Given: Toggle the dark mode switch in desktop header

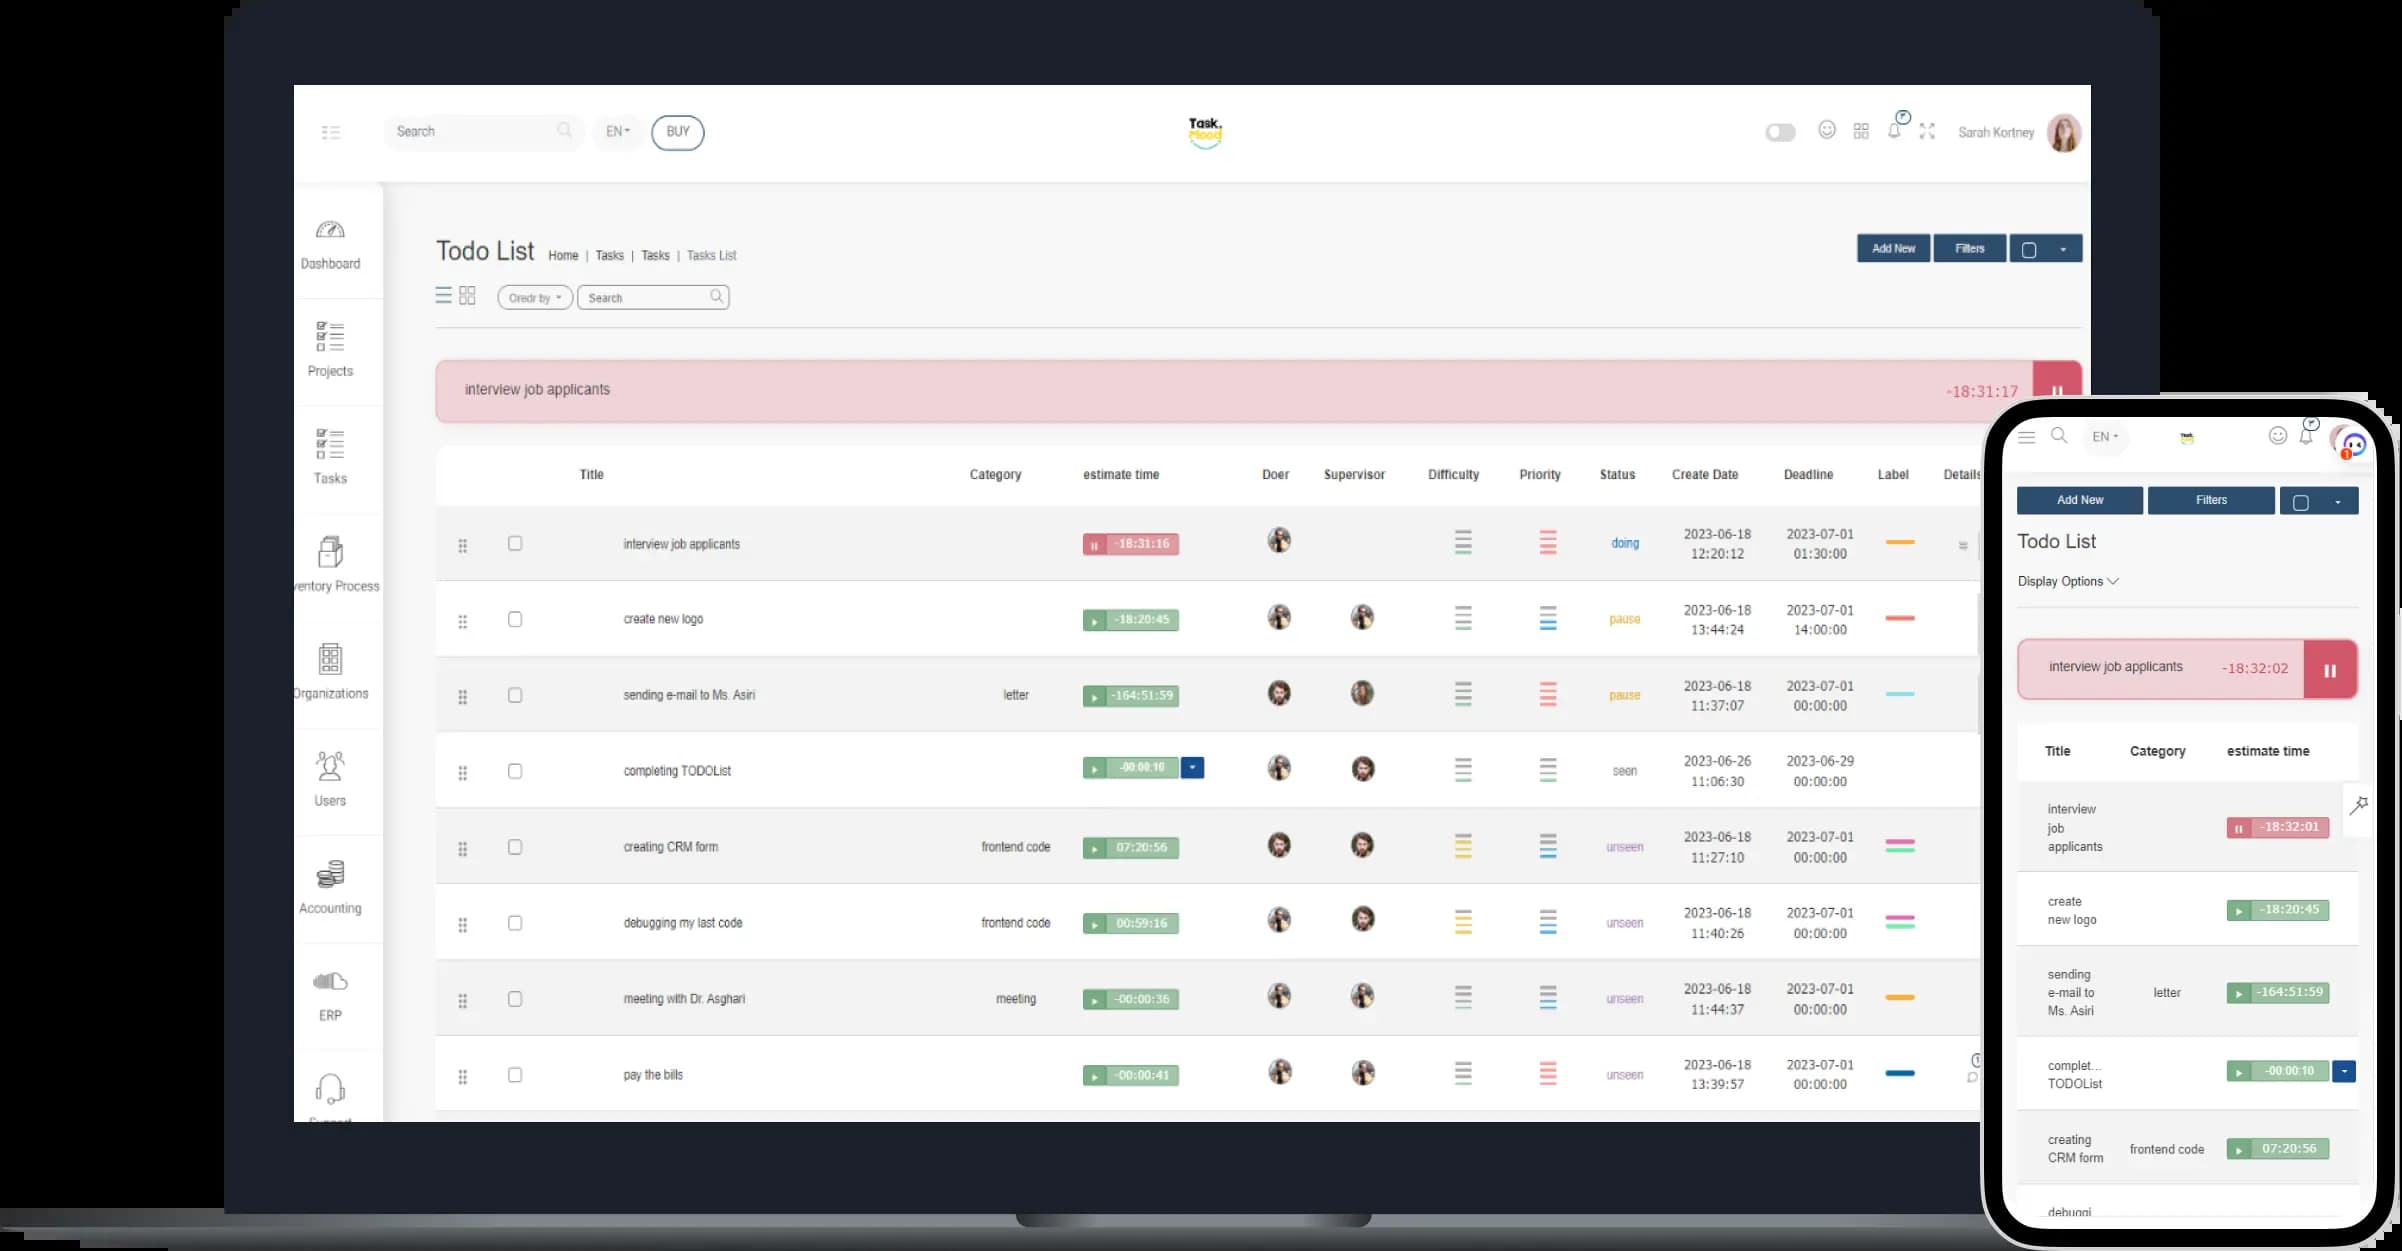Looking at the screenshot, I should (1780, 132).
